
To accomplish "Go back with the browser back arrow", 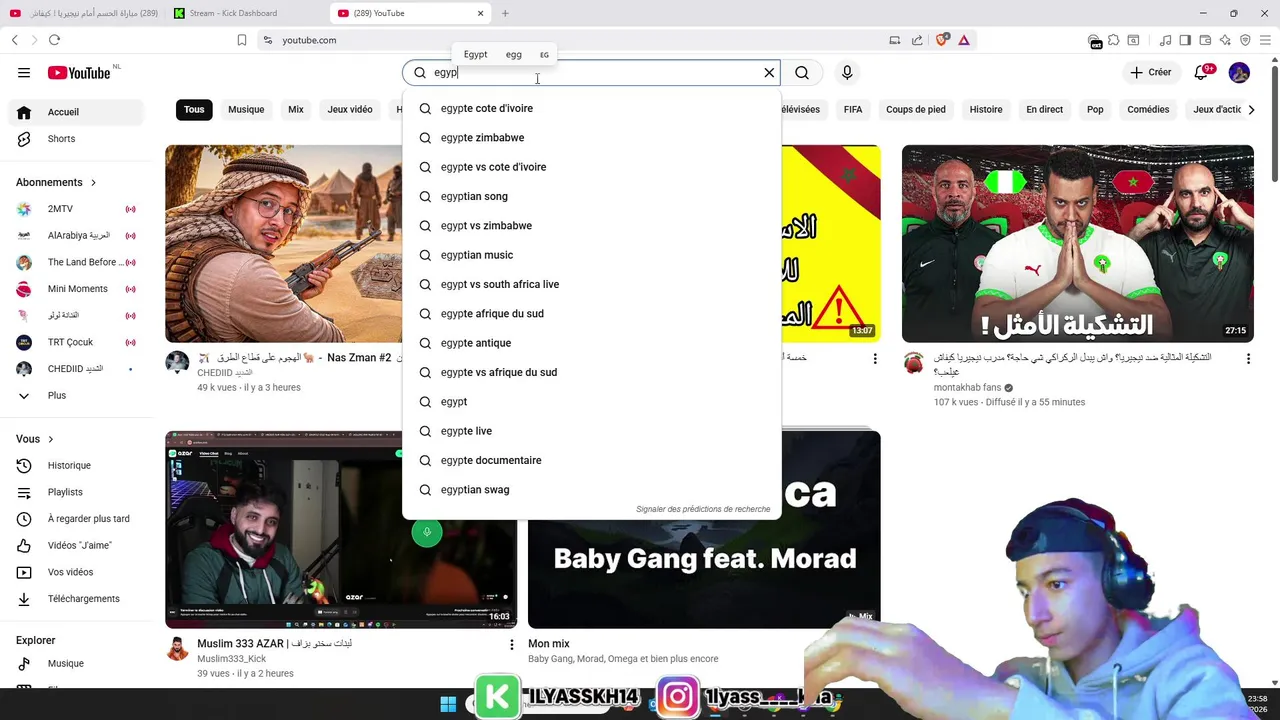I will [x=15, y=40].
